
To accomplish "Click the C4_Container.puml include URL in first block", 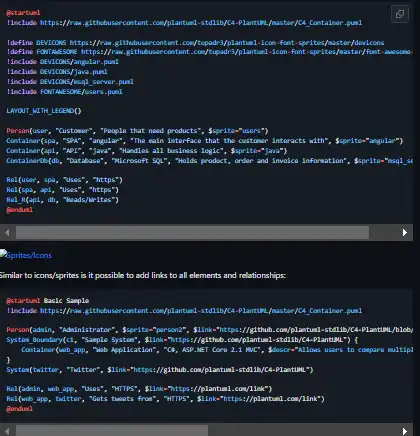I will click(x=201, y=23).
